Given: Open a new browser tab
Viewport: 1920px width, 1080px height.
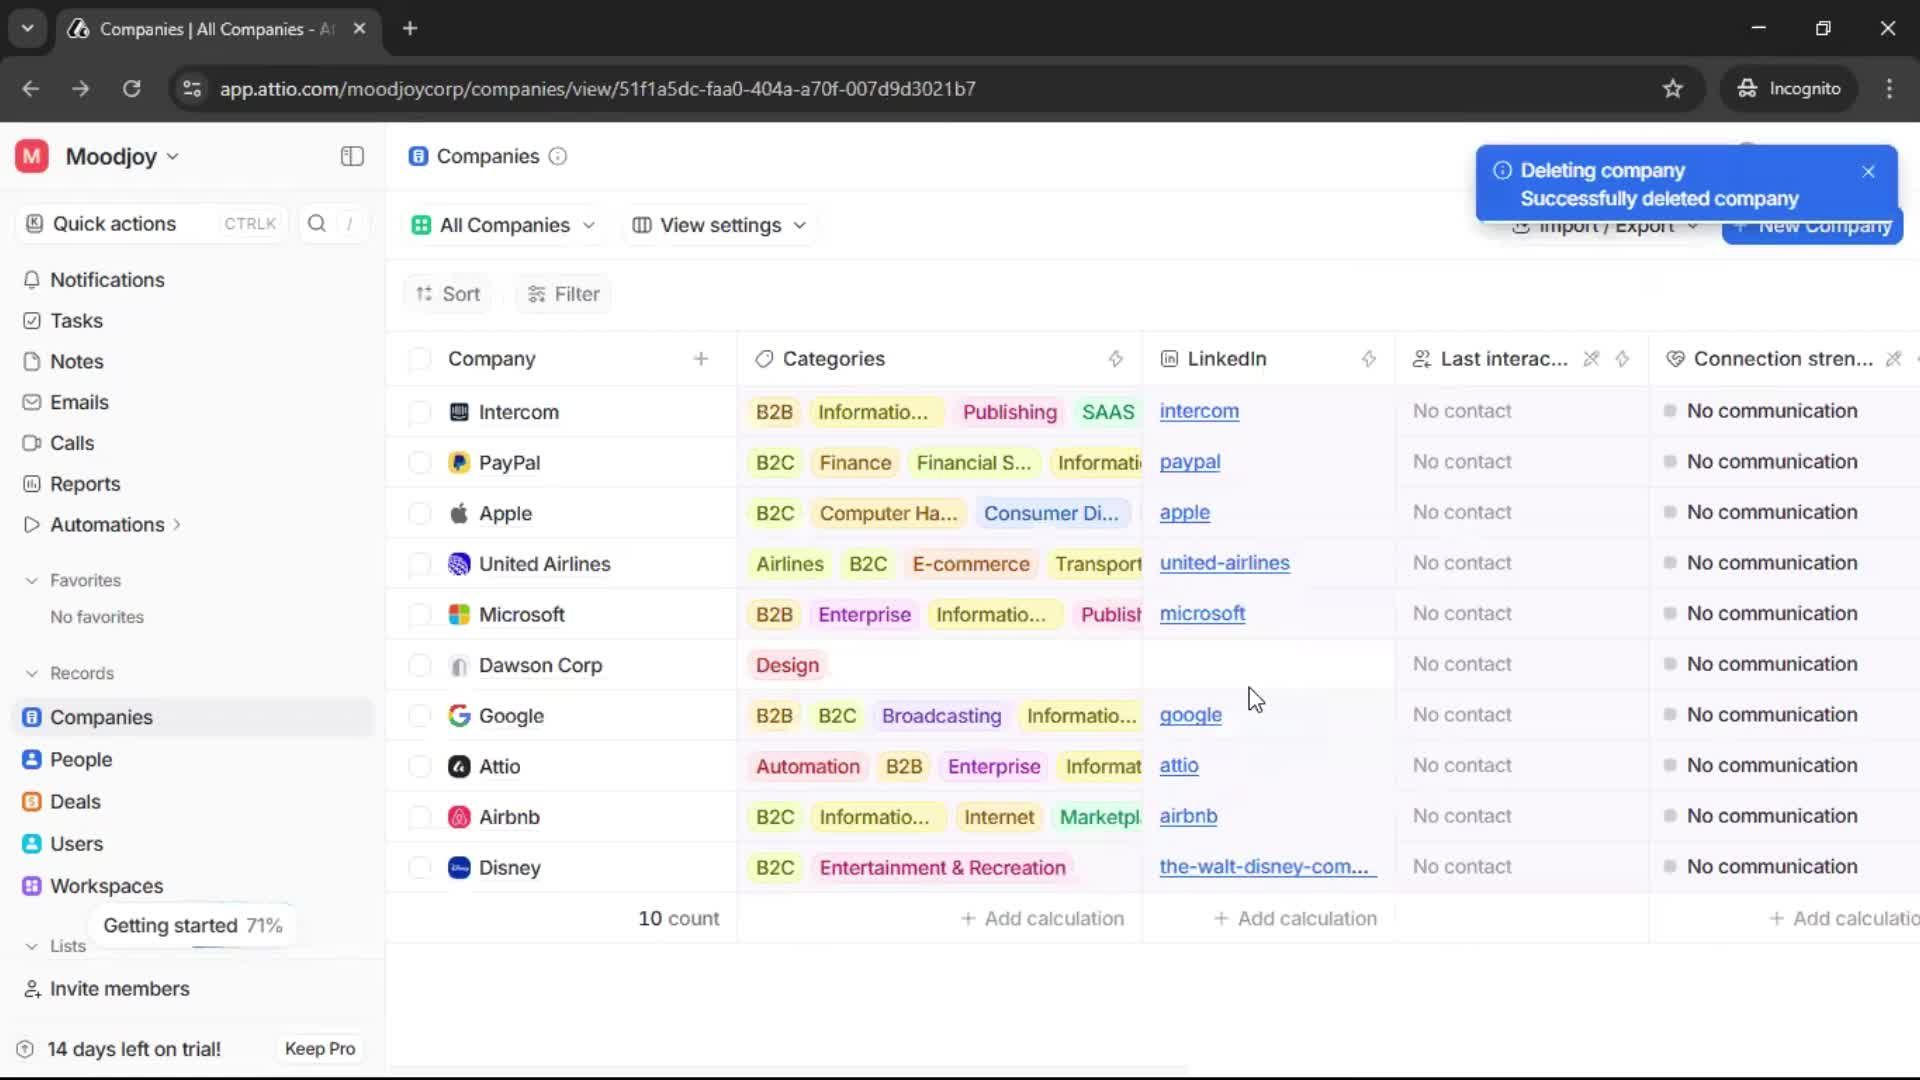Looking at the screenshot, I should (x=410, y=29).
